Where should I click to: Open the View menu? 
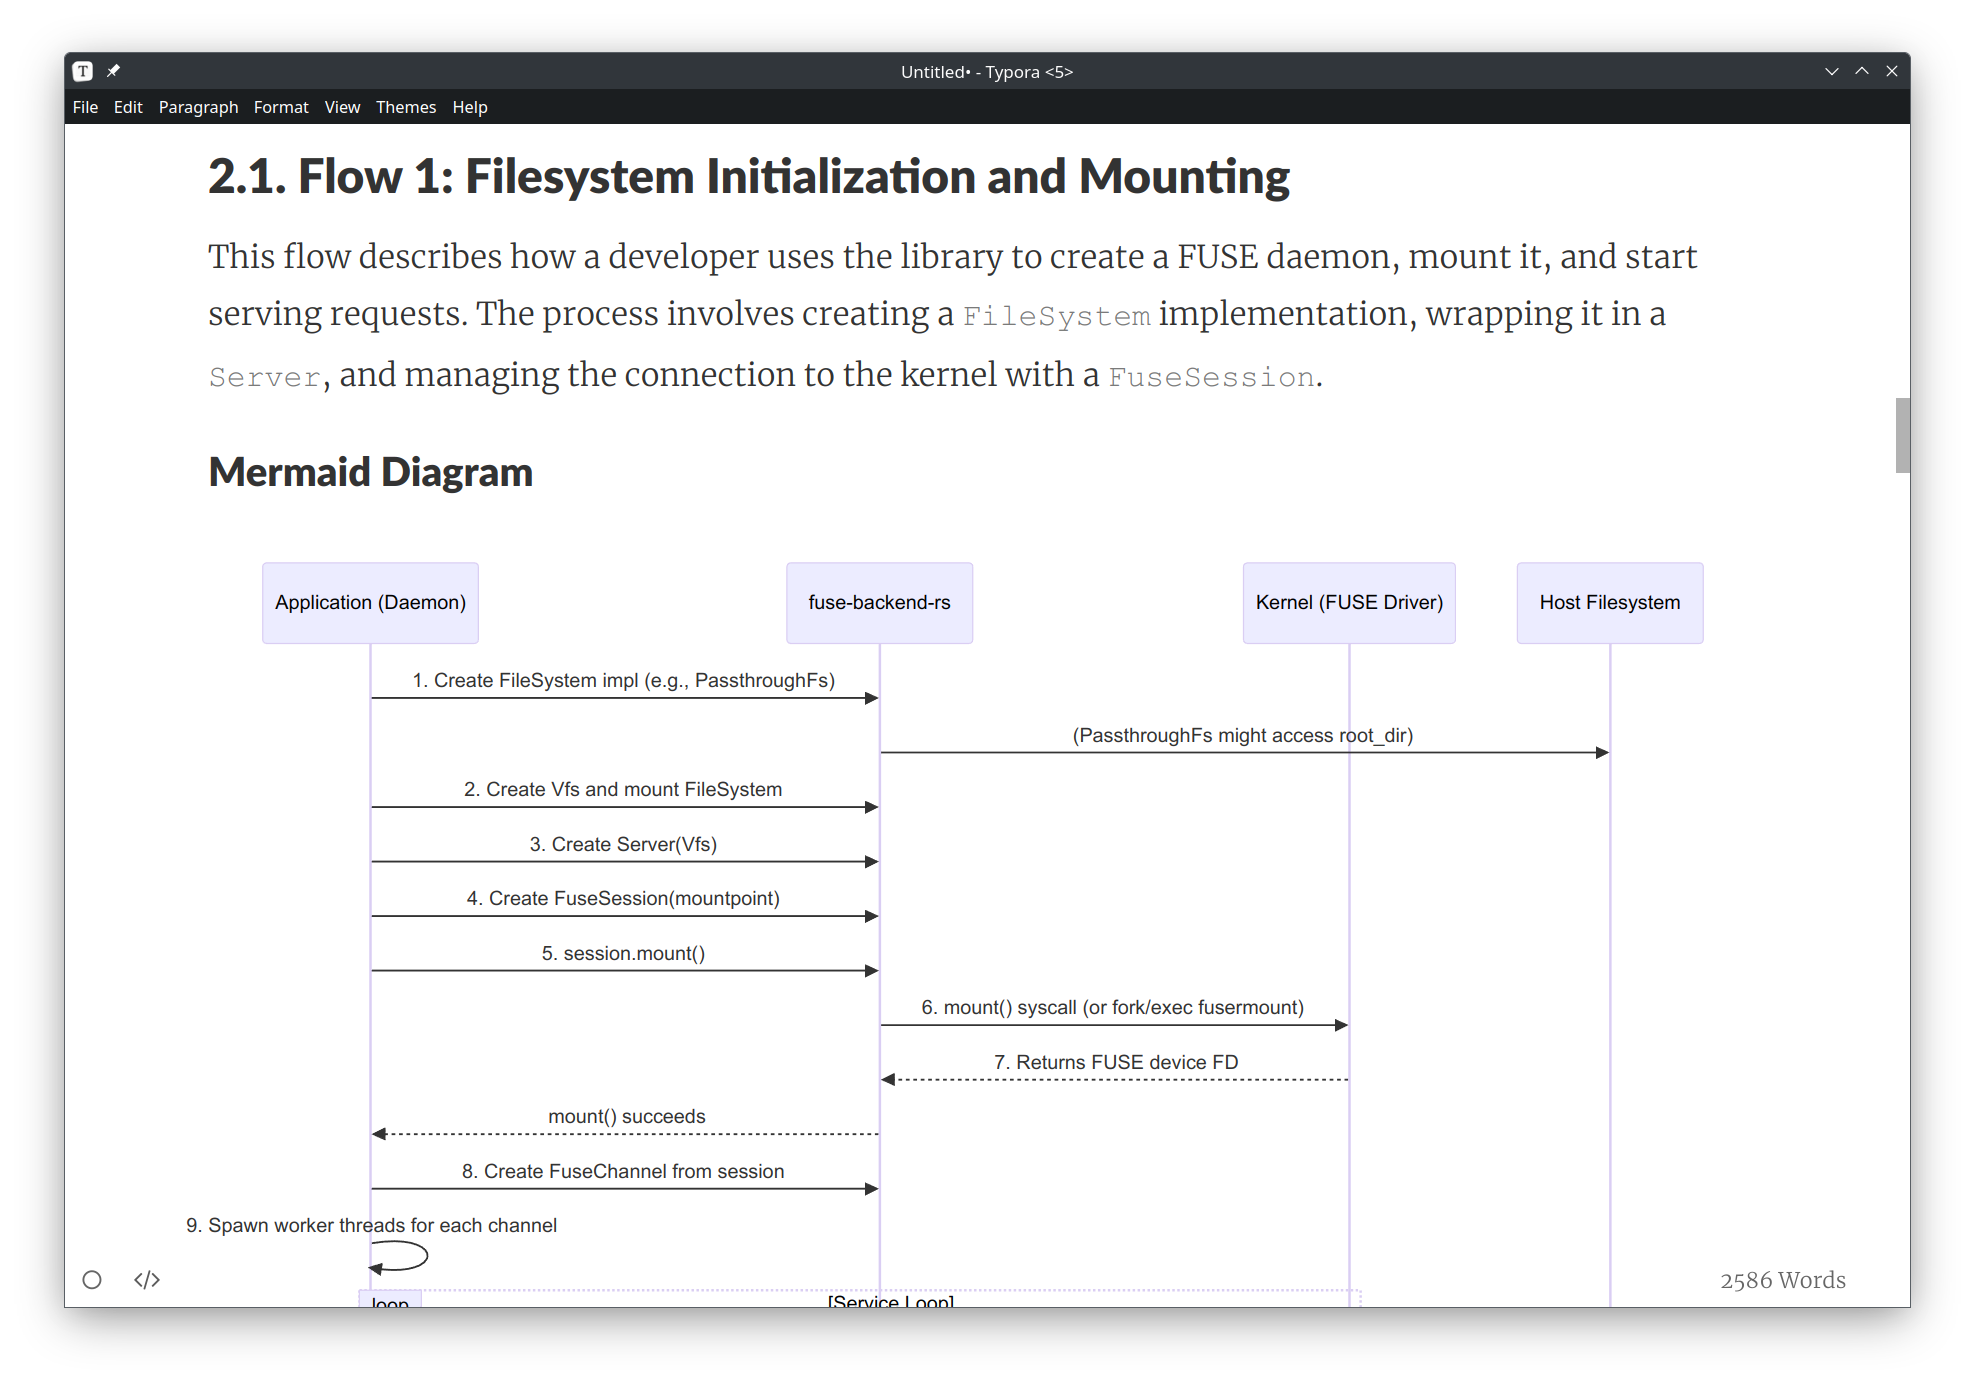(342, 107)
